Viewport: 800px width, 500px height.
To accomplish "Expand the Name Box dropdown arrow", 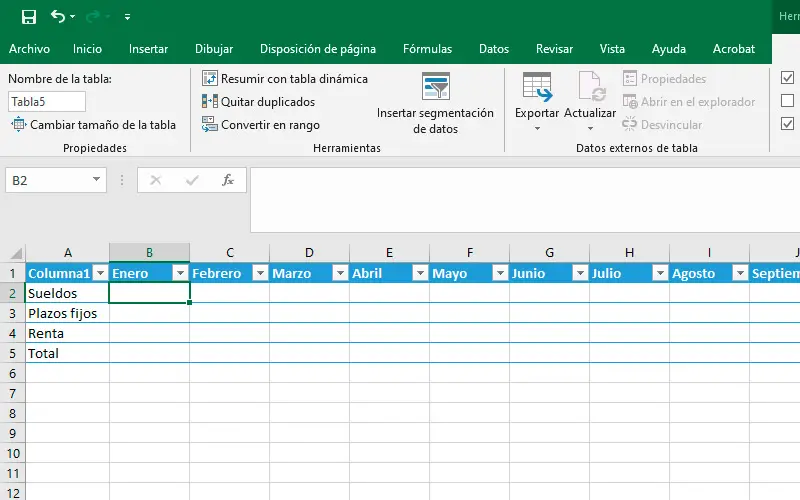I will (97, 180).
